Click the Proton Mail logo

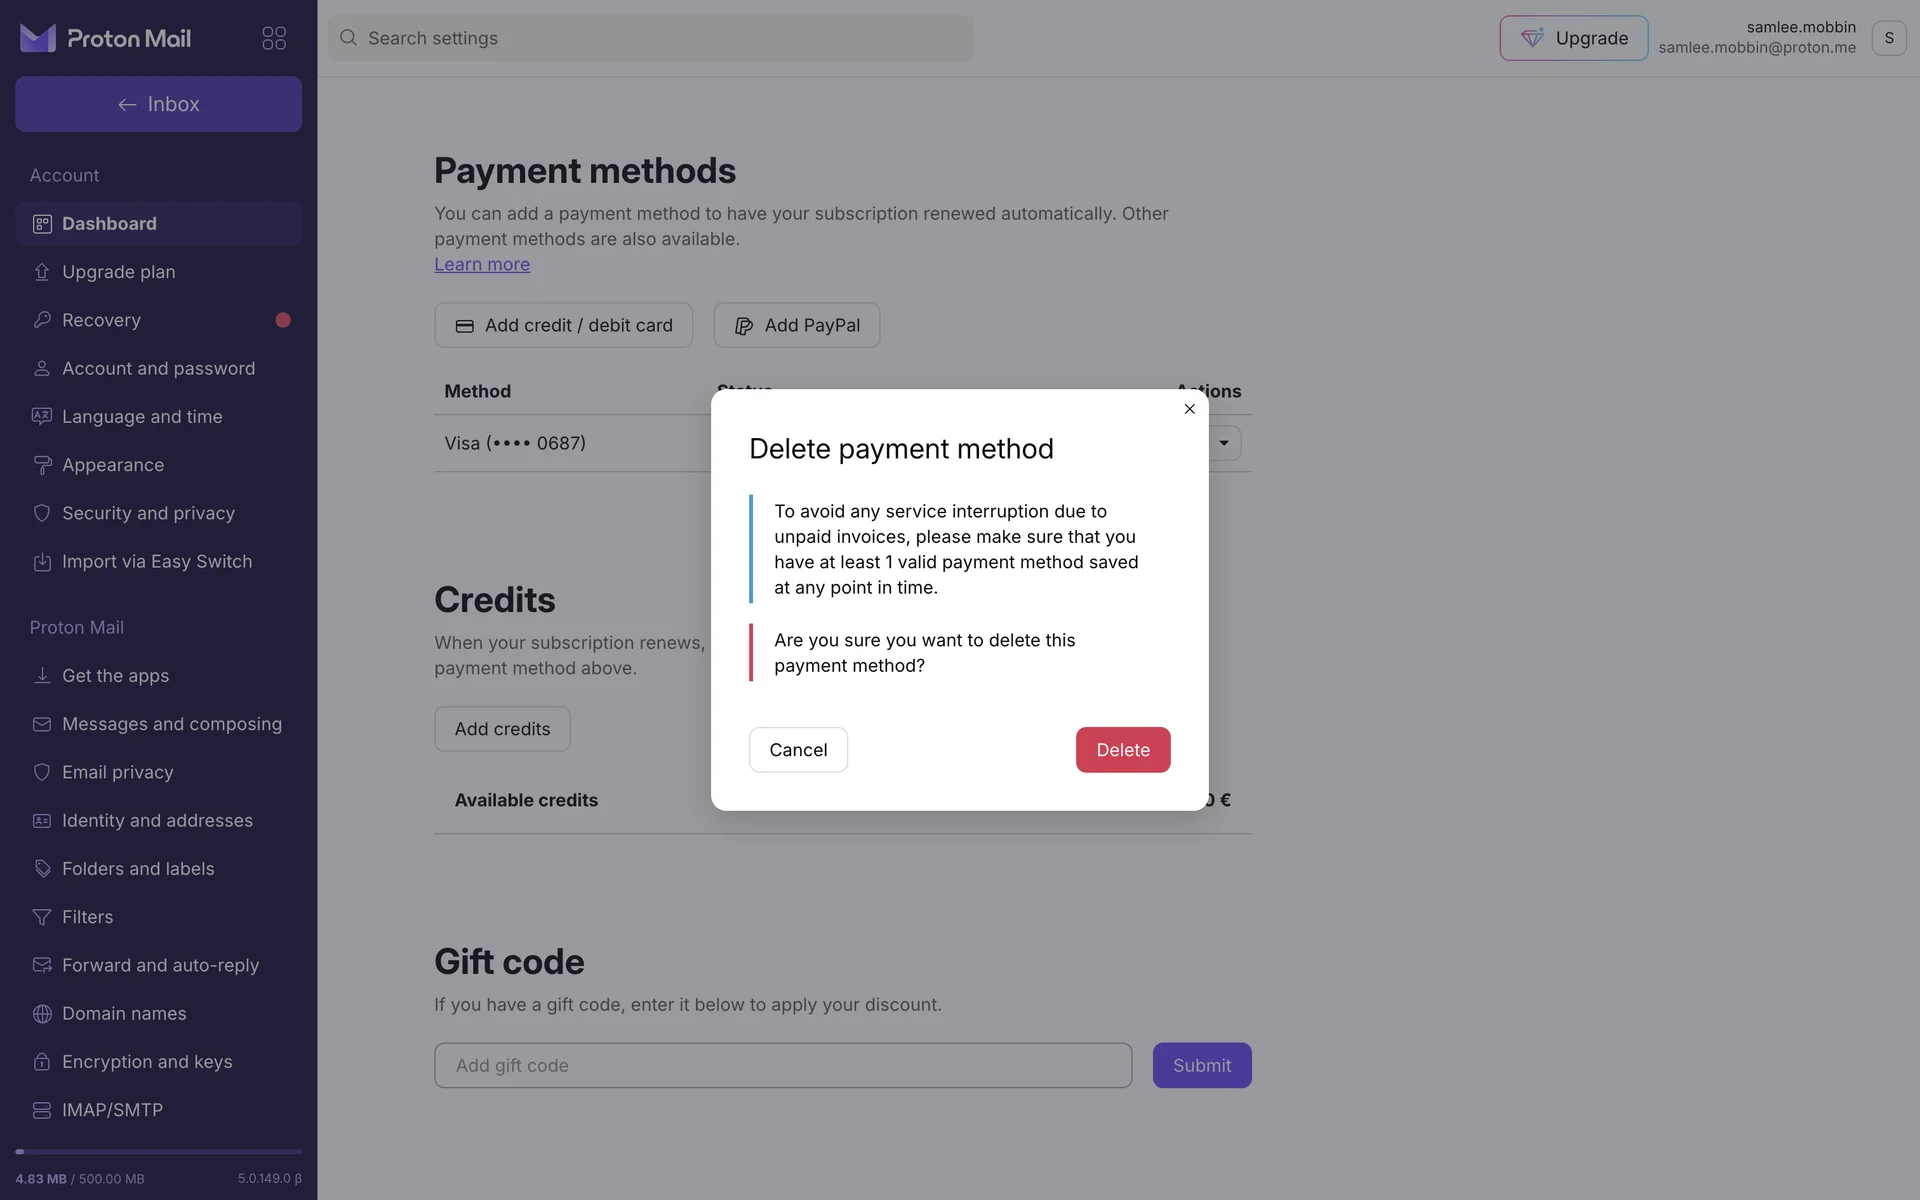pos(105,38)
